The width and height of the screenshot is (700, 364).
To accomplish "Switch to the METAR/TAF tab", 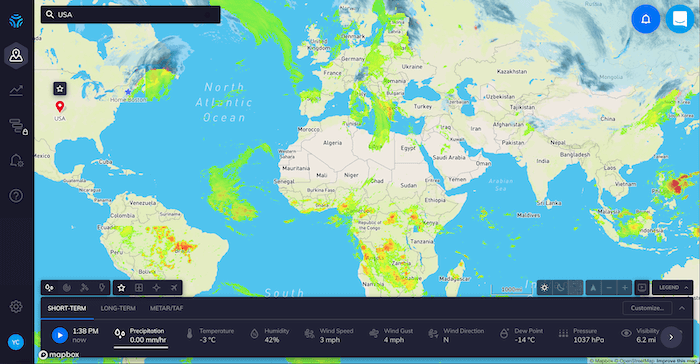I will 167,308.
